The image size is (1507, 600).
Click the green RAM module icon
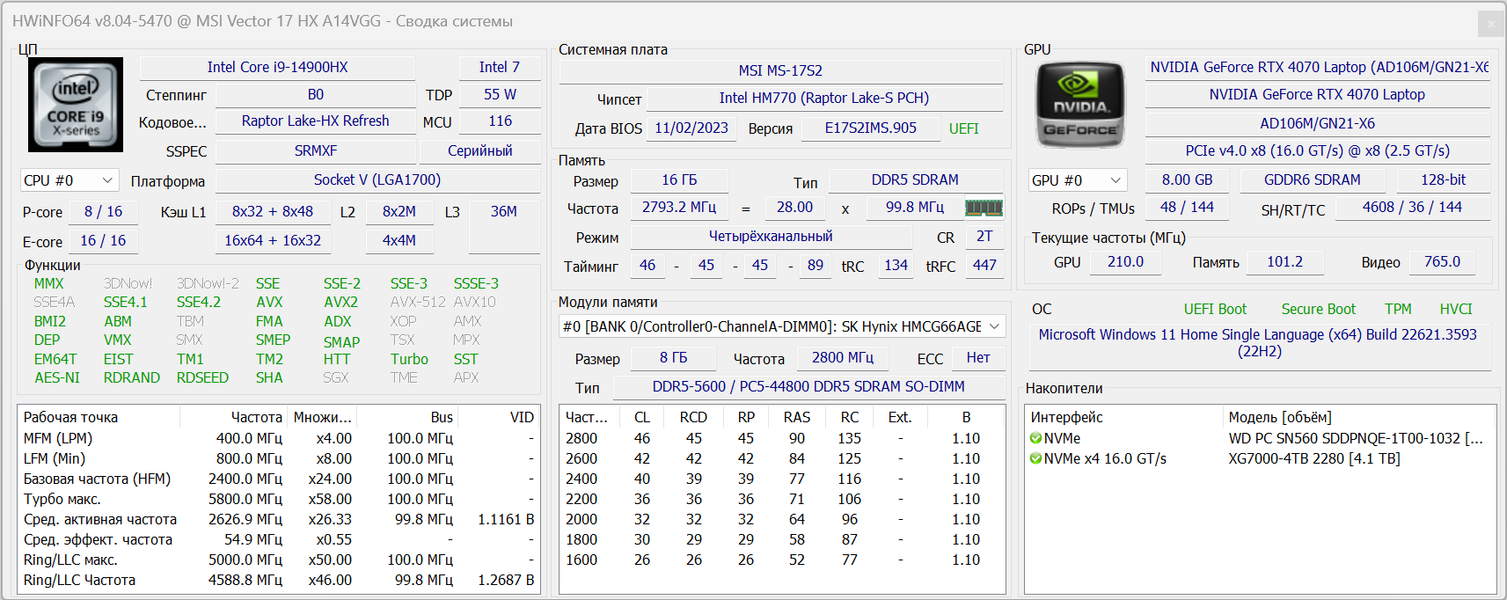click(x=983, y=208)
